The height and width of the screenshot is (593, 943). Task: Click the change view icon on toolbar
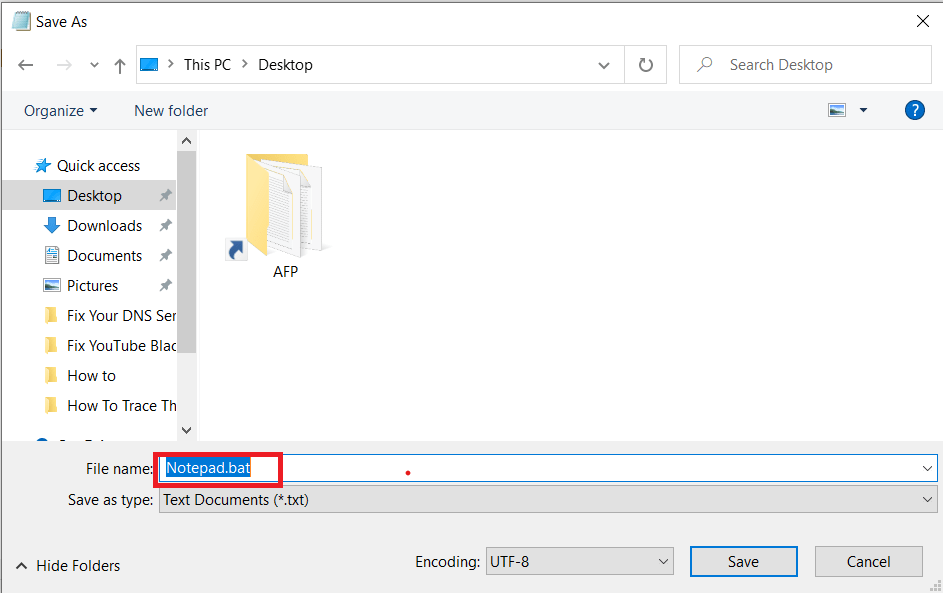click(837, 110)
